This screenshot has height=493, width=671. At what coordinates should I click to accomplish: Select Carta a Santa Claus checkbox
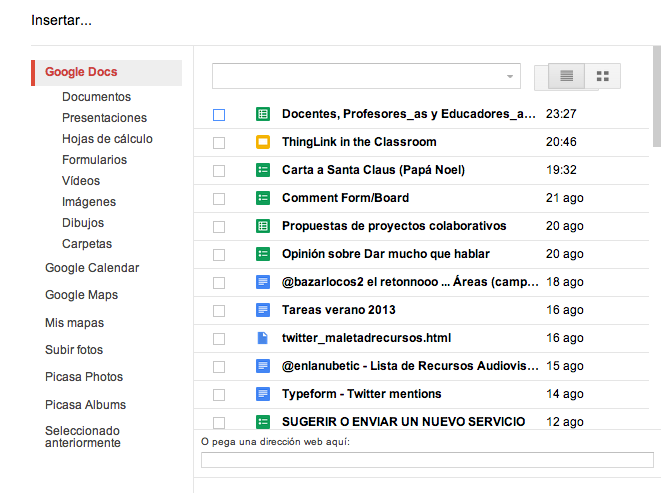coord(219,171)
